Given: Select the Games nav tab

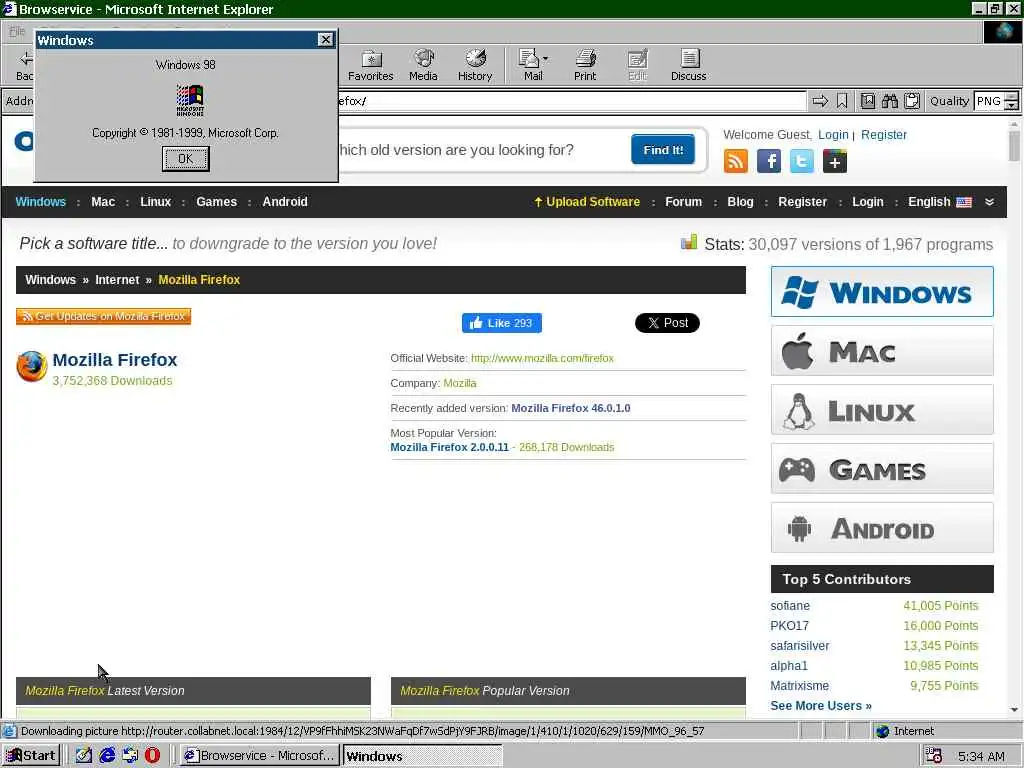Looking at the screenshot, I should click(x=217, y=202).
